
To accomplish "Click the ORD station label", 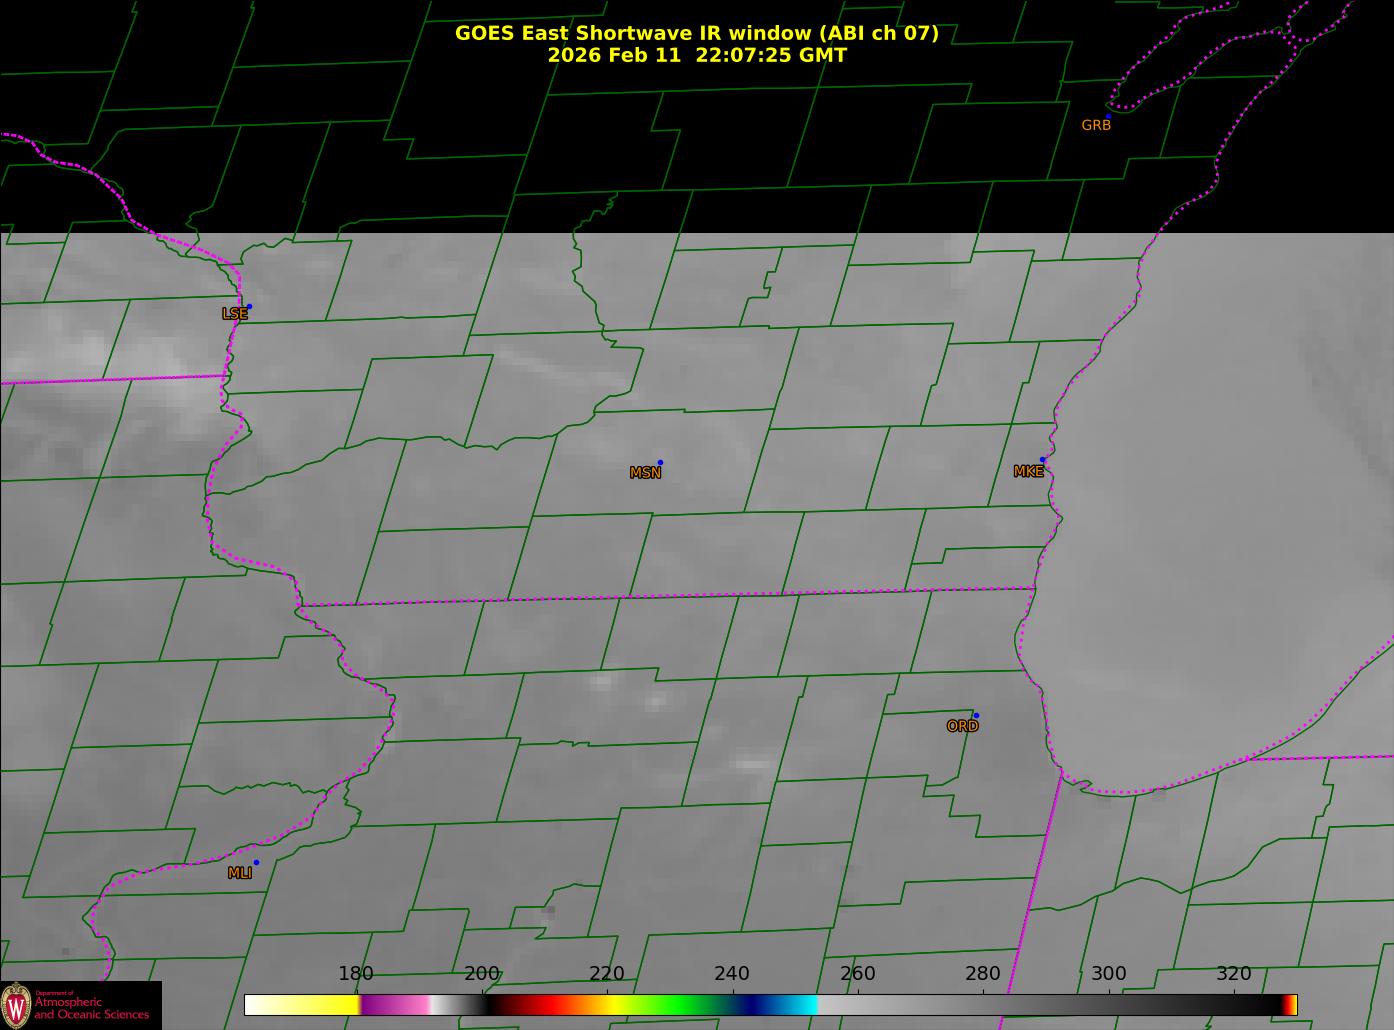I will [x=962, y=727].
